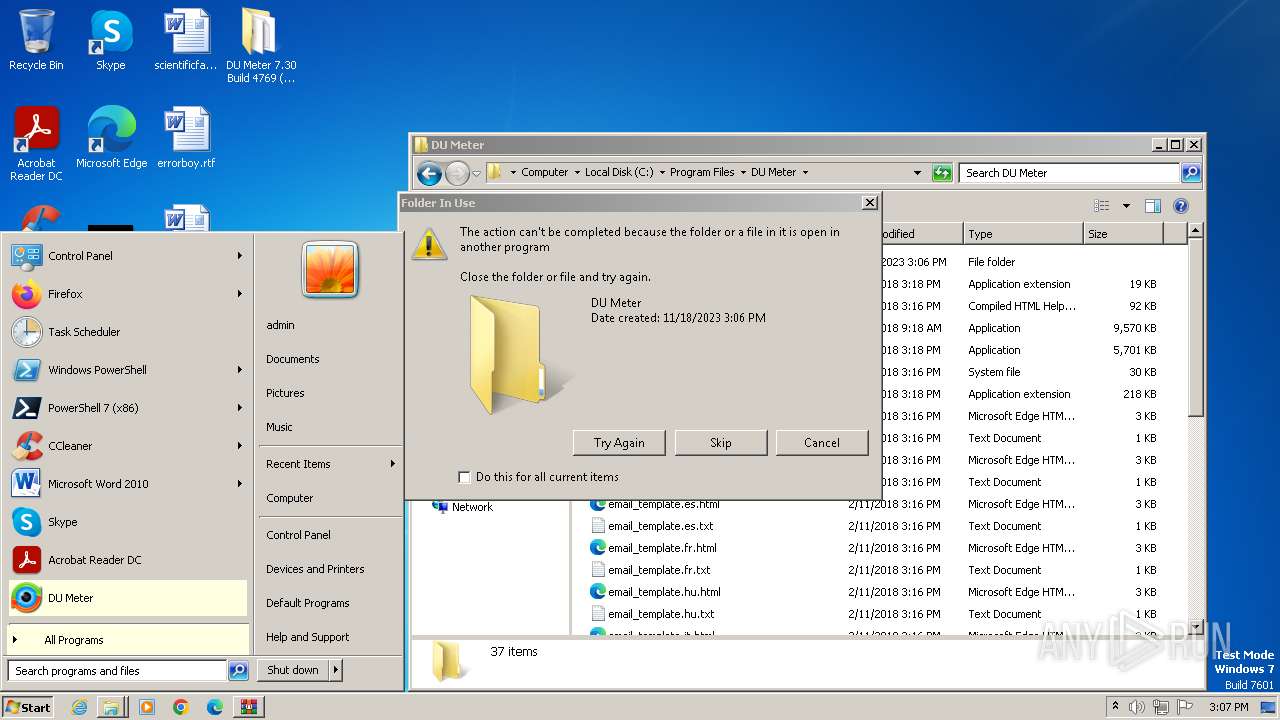Expand PowerShell 7 (x86) submenu arrow
Viewport: 1280px width, 720px height.
[x=240, y=408]
